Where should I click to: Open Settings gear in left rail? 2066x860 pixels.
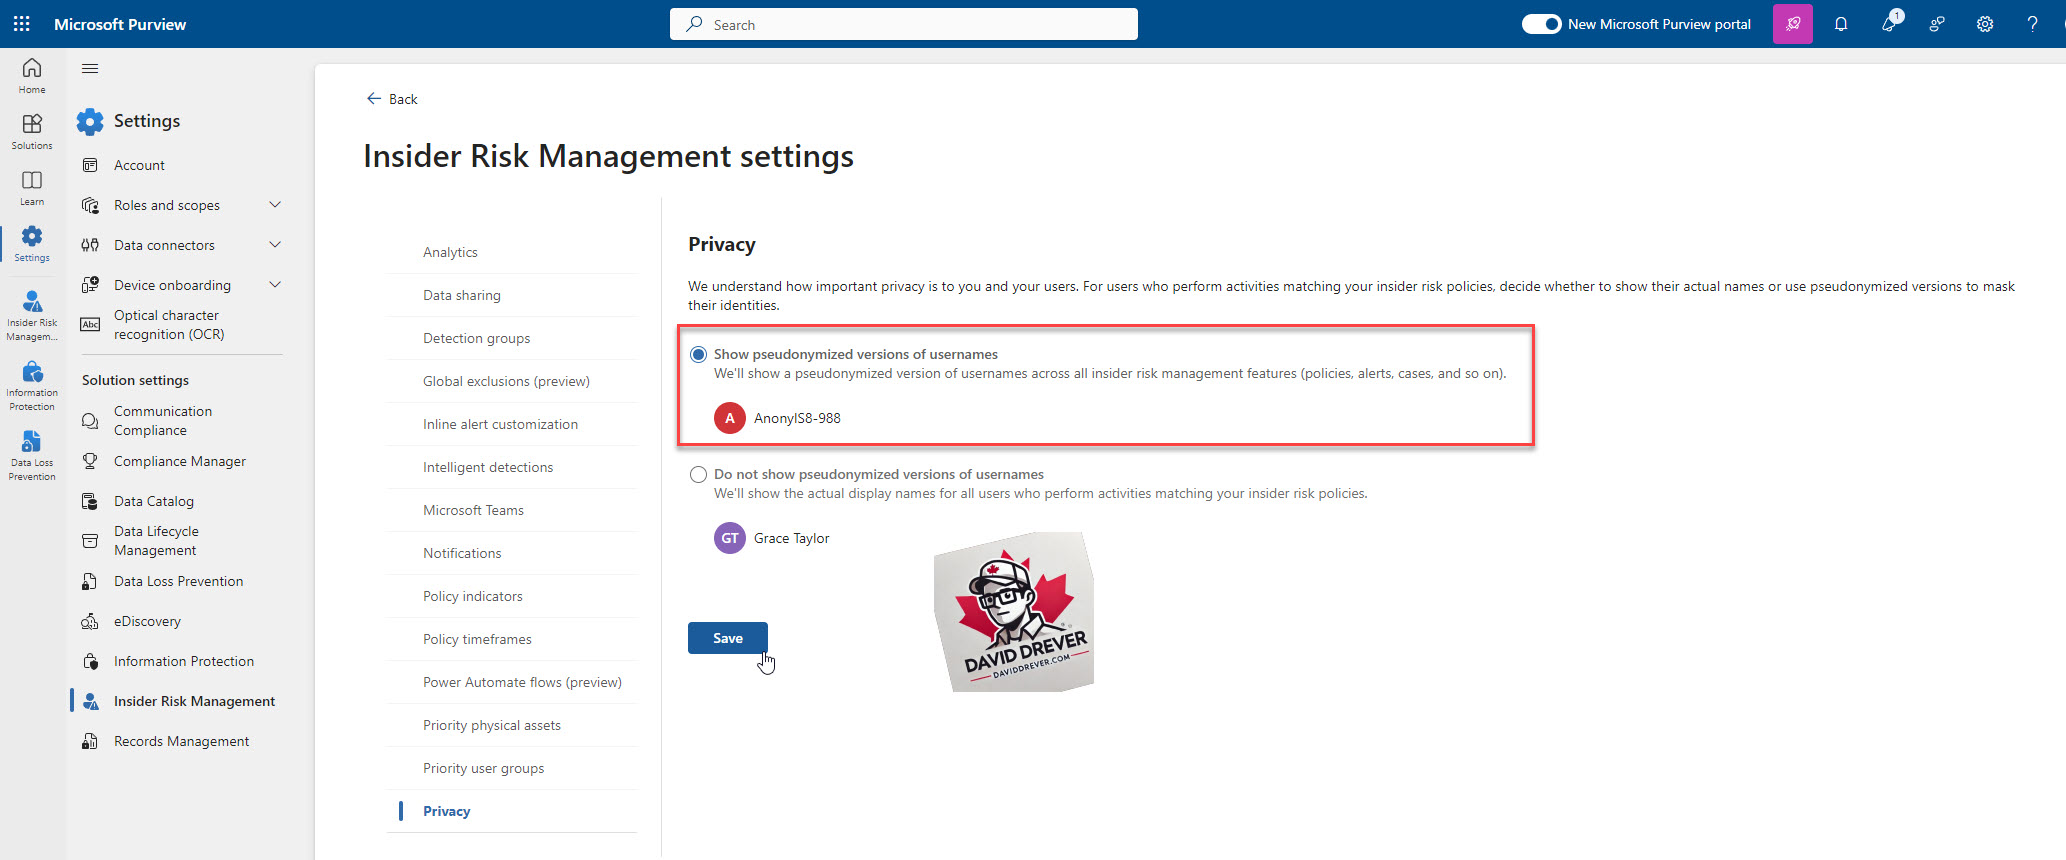point(32,243)
